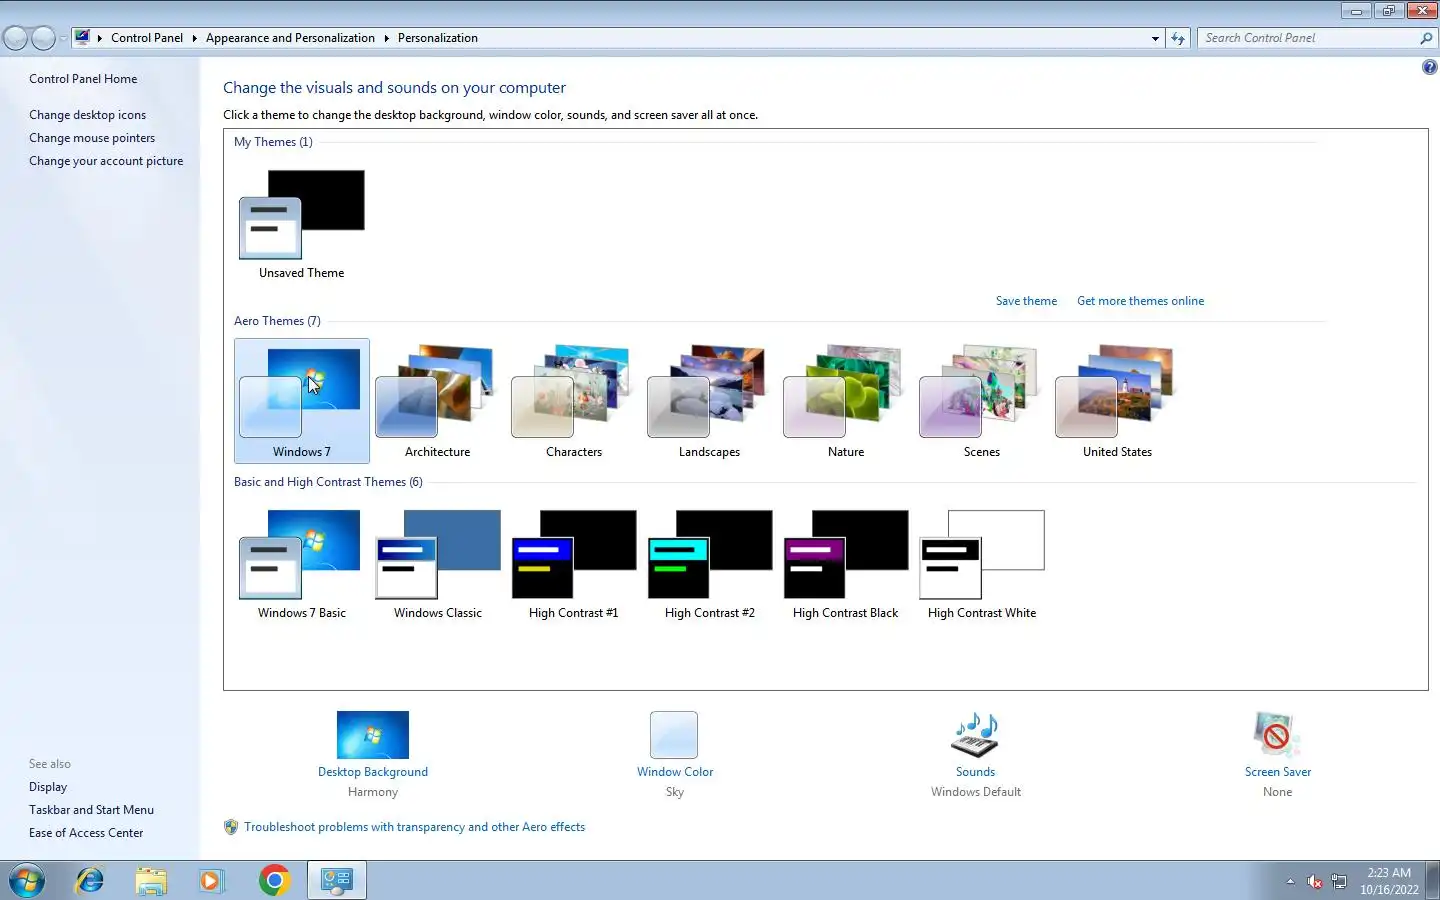Screen dimensions: 1440x900
Task: Launch Google Chrome from taskbar
Action: click(274, 880)
